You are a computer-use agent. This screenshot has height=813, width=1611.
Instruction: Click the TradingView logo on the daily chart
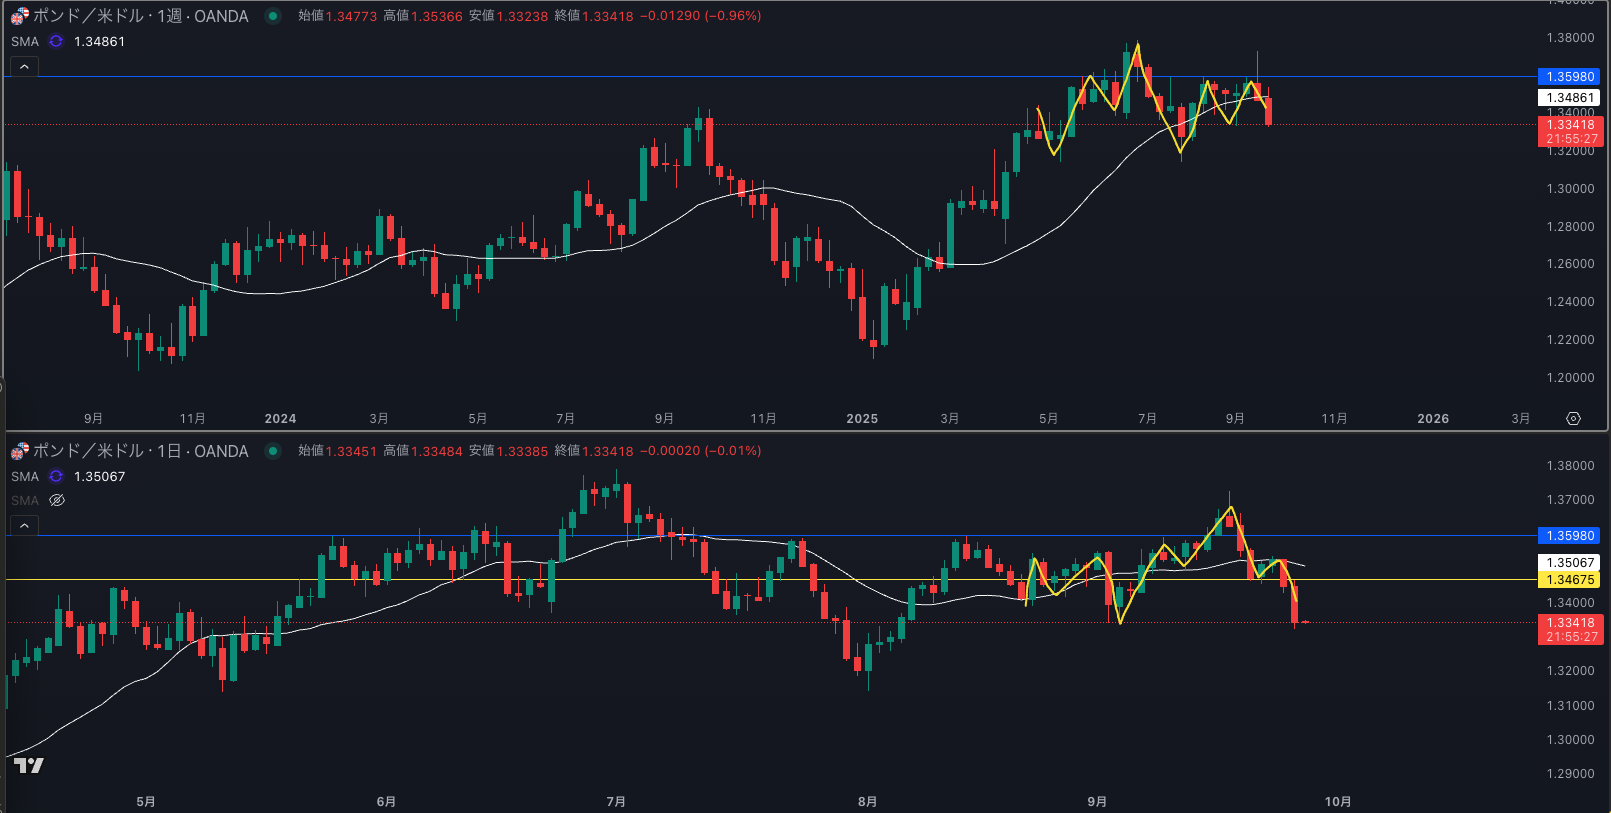pyautogui.click(x=29, y=765)
